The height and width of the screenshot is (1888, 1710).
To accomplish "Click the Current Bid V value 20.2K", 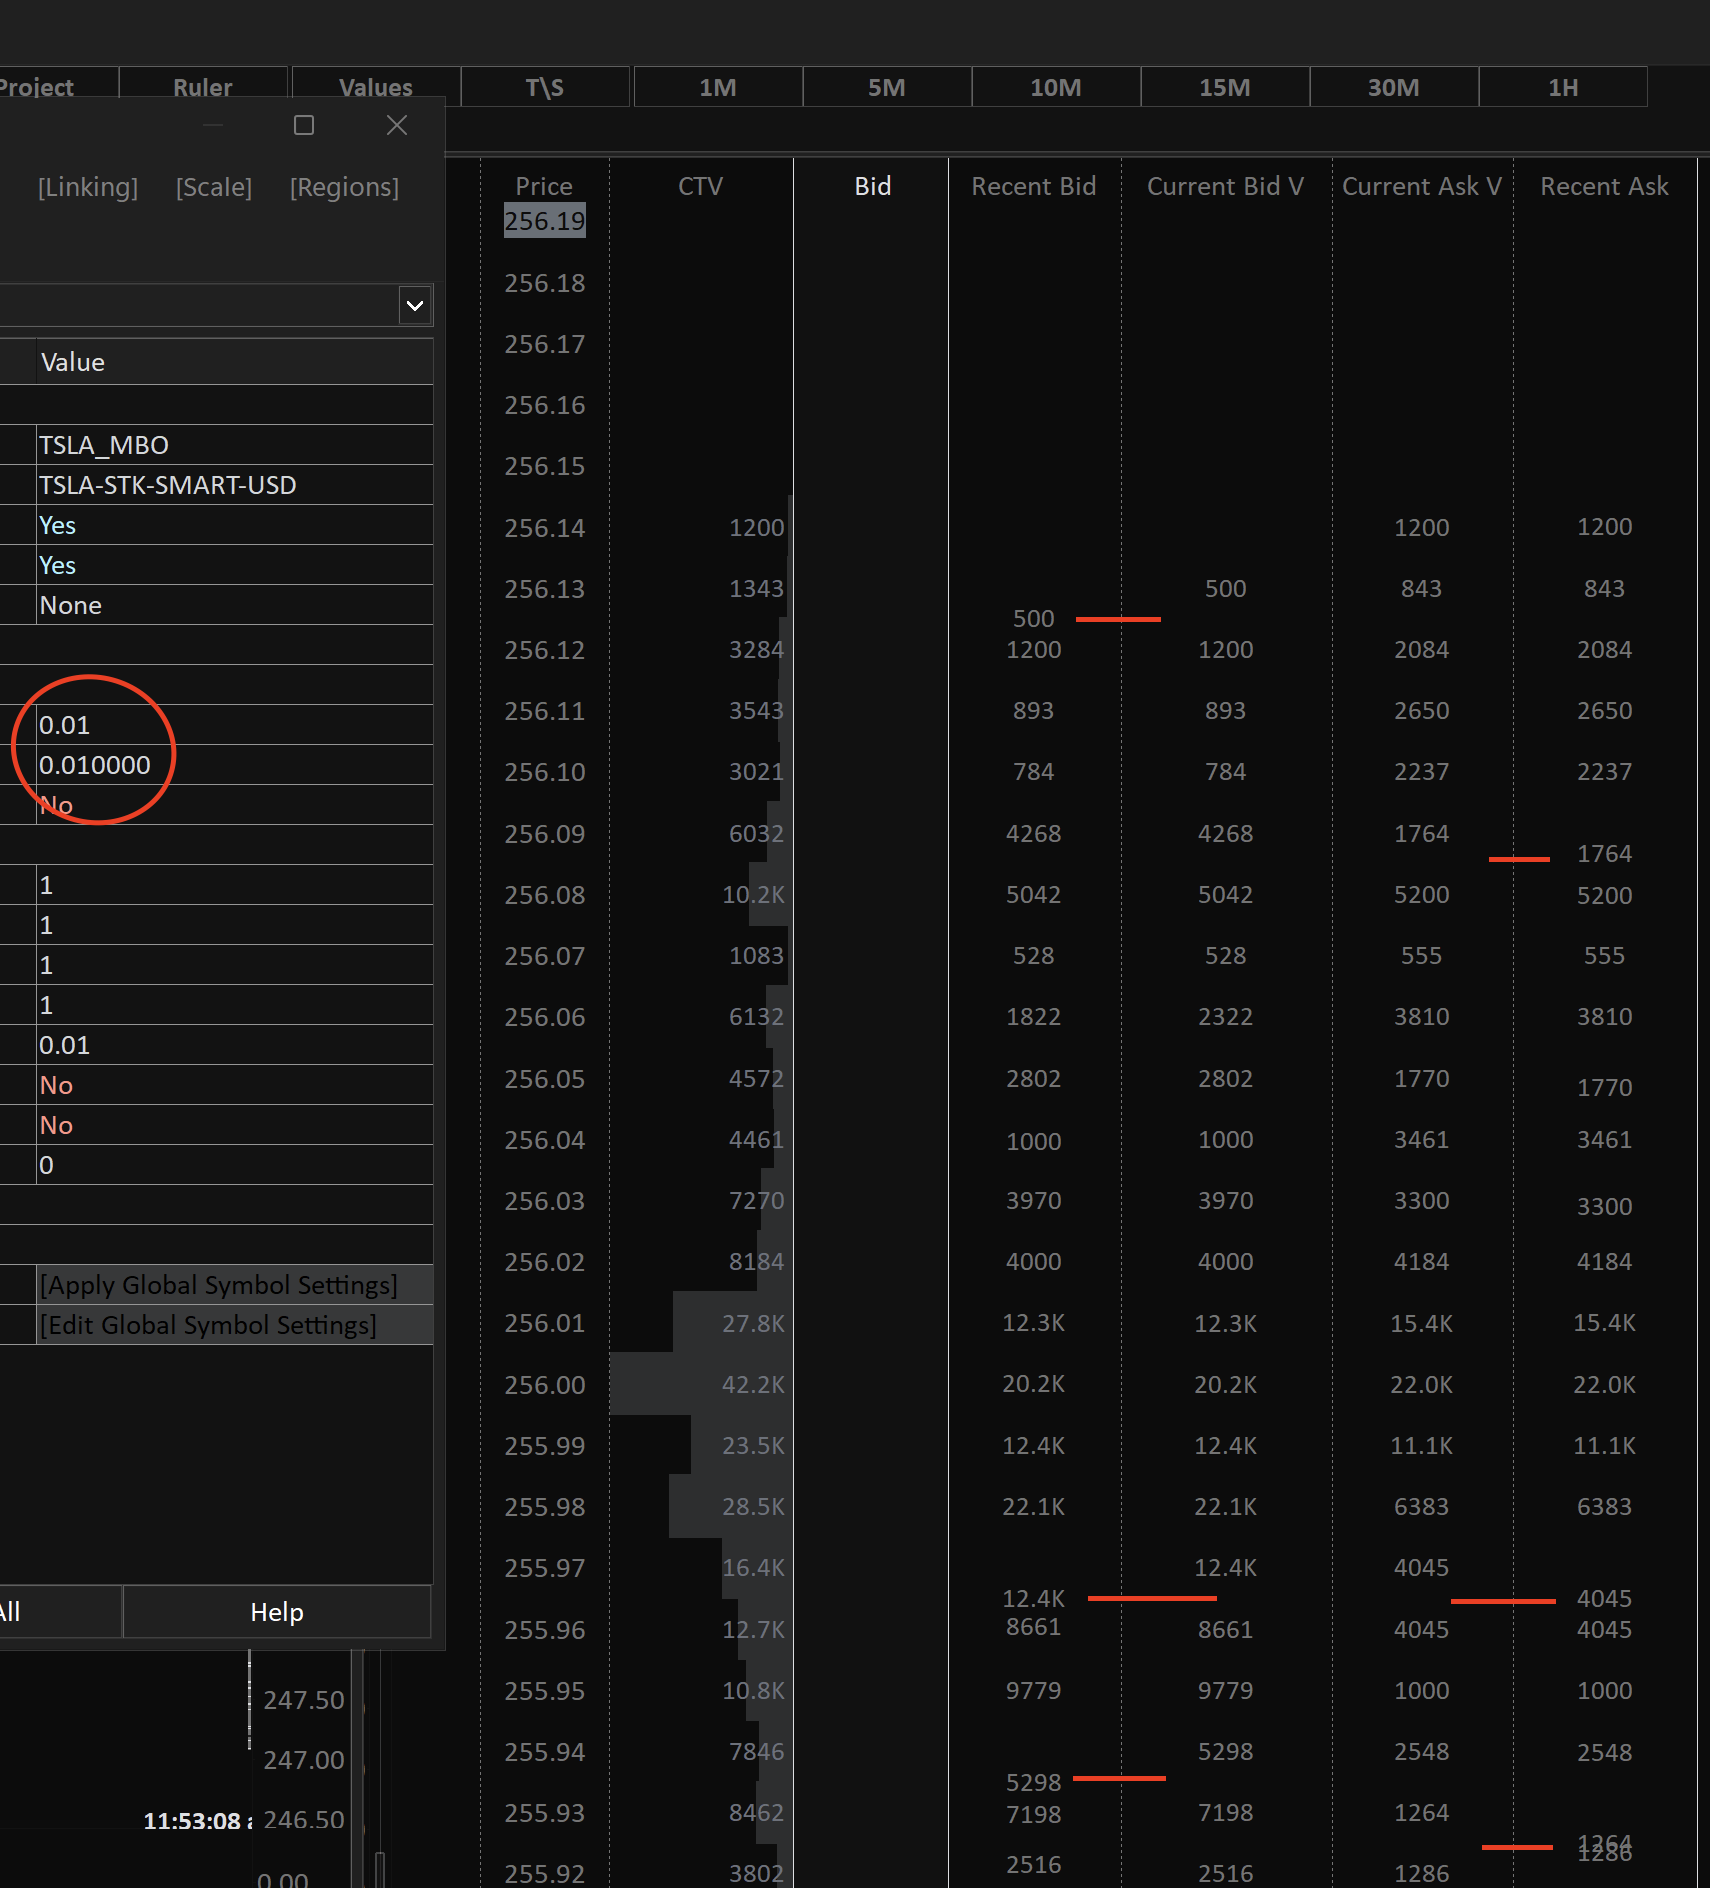I will [x=1225, y=1385].
